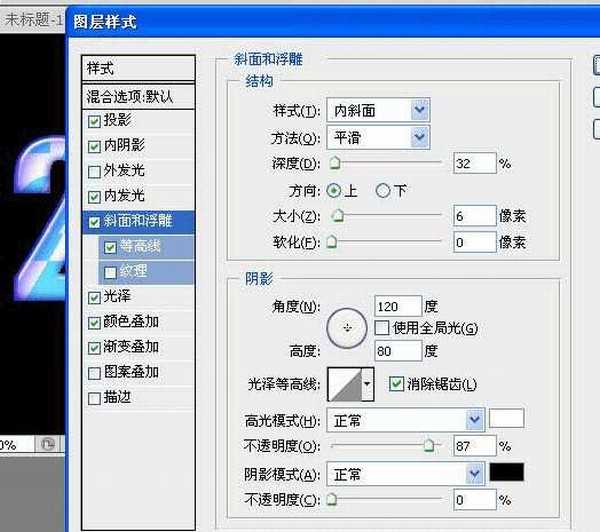Click the 光泽等高线 contour thumbnail
Image resolution: width=600 pixels, height=532 pixels.
coord(345,384)
